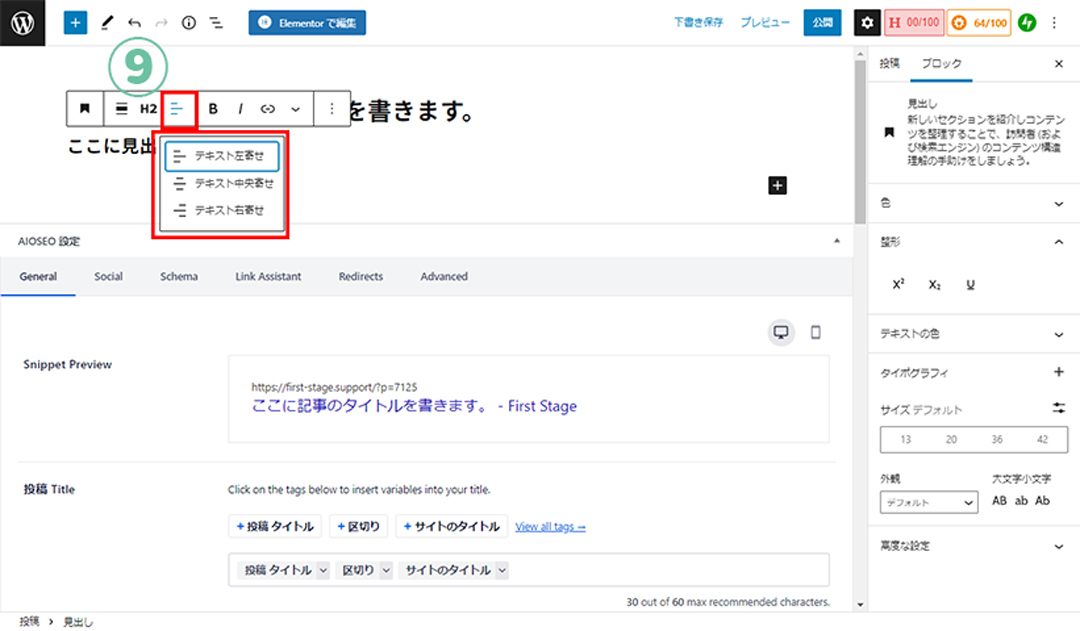1080x631 pixels.
Task: Open the block inserter plus button
Action: pos(75,23)
